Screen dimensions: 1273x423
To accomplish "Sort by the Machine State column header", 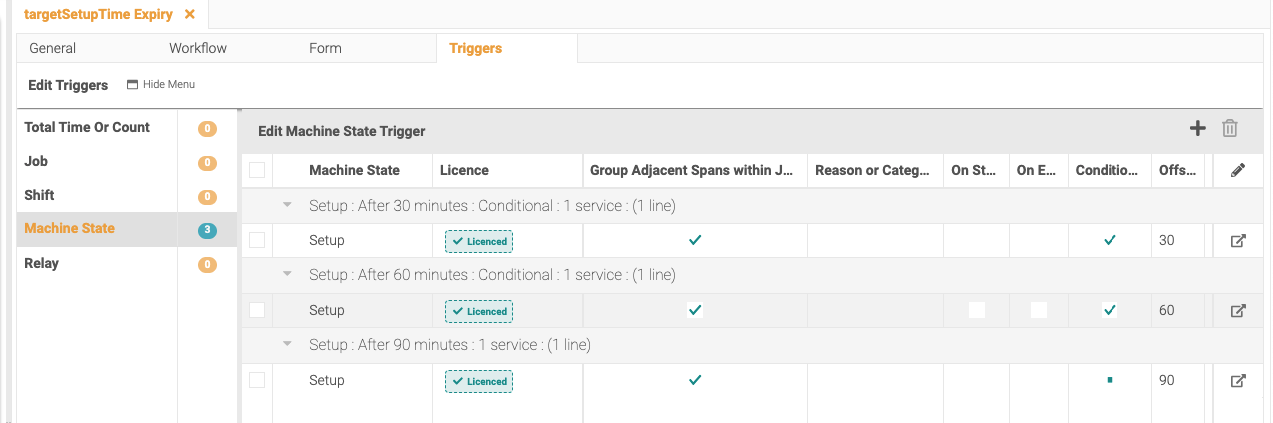I will click(354, 171).
